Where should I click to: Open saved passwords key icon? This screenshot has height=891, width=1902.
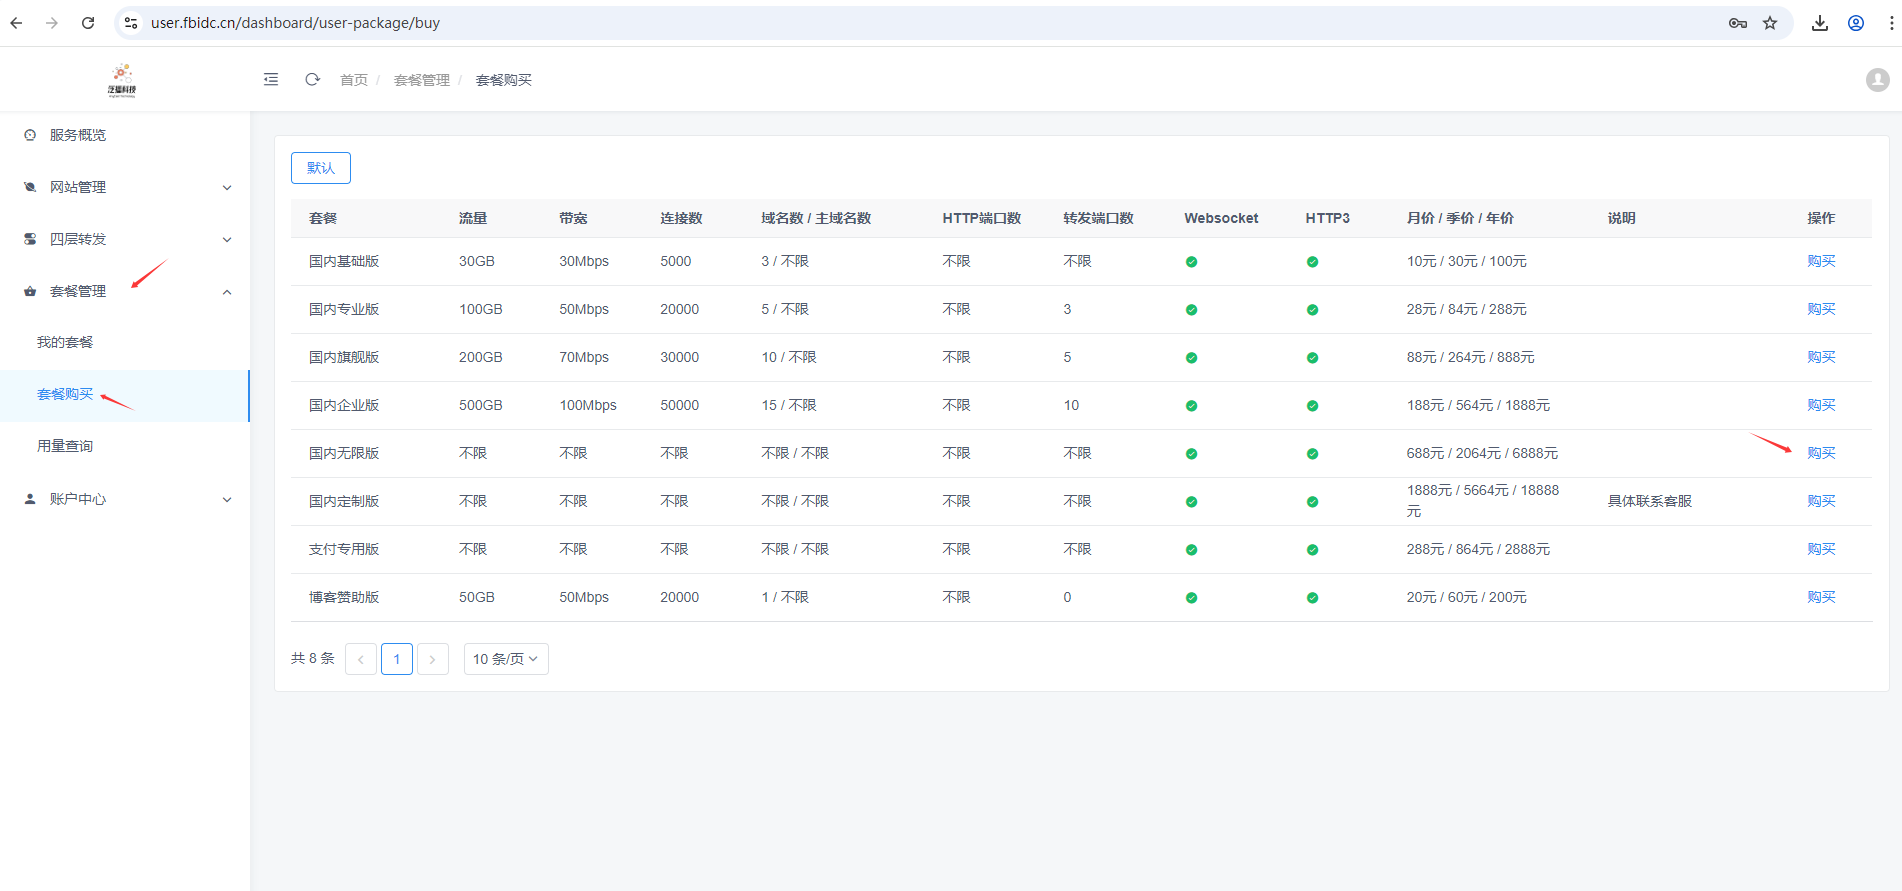(x=1738, y=23)
